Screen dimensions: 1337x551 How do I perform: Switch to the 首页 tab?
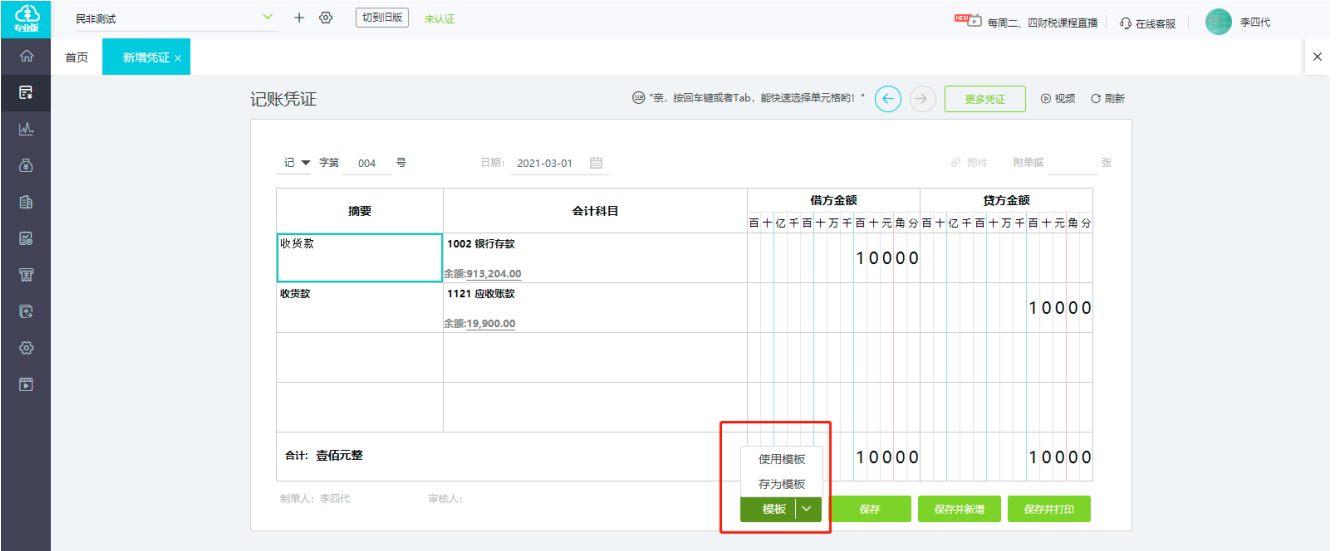click(77, 58)
